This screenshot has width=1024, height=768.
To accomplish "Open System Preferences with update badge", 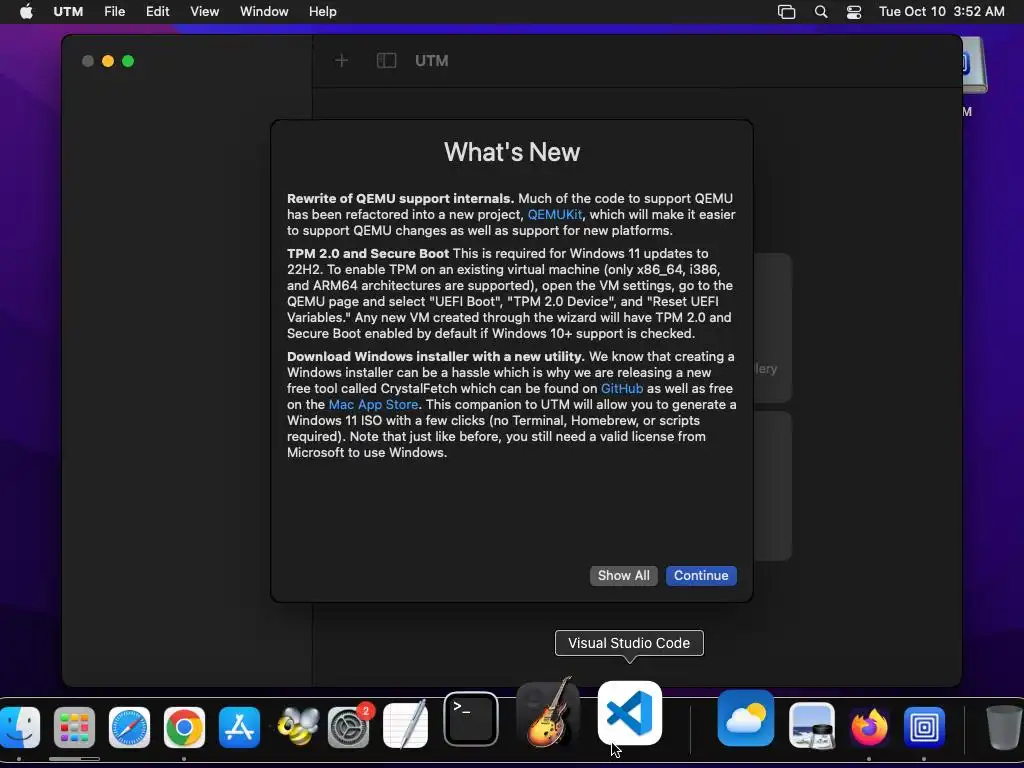I will point(349,727).
